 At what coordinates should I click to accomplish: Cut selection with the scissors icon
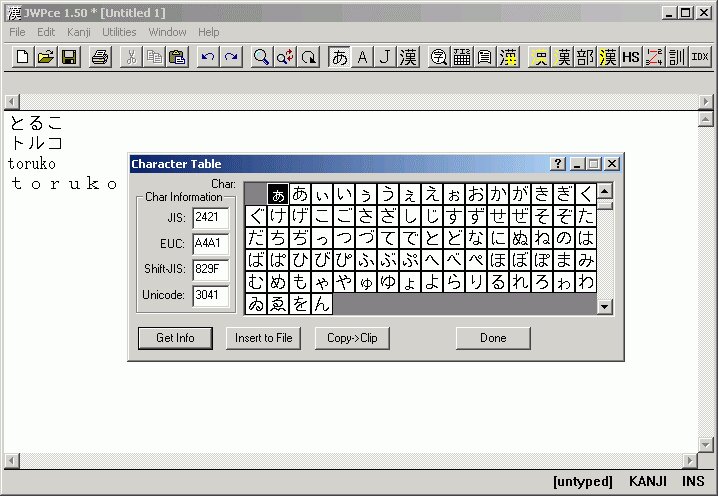pos(131,57)
